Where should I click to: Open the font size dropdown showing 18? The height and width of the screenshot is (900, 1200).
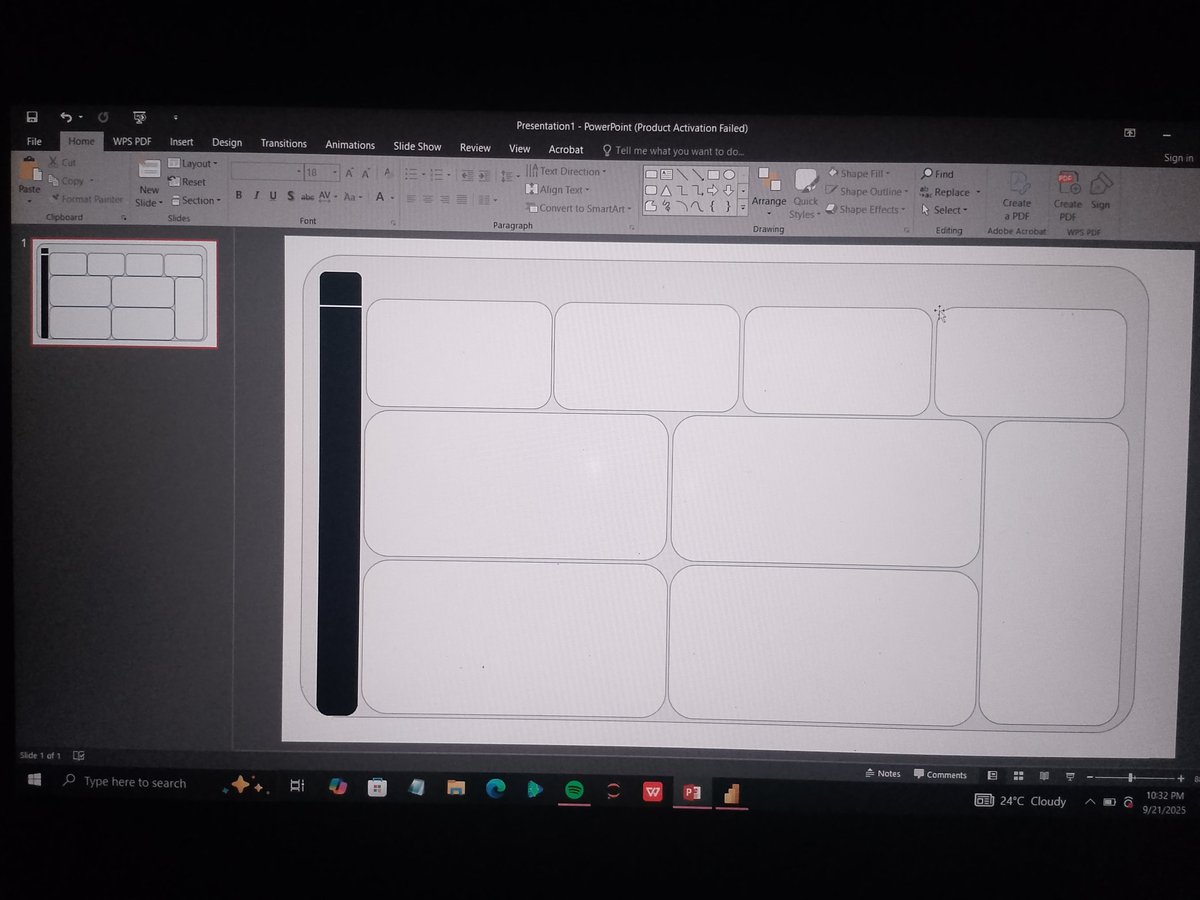click(322, 172)
